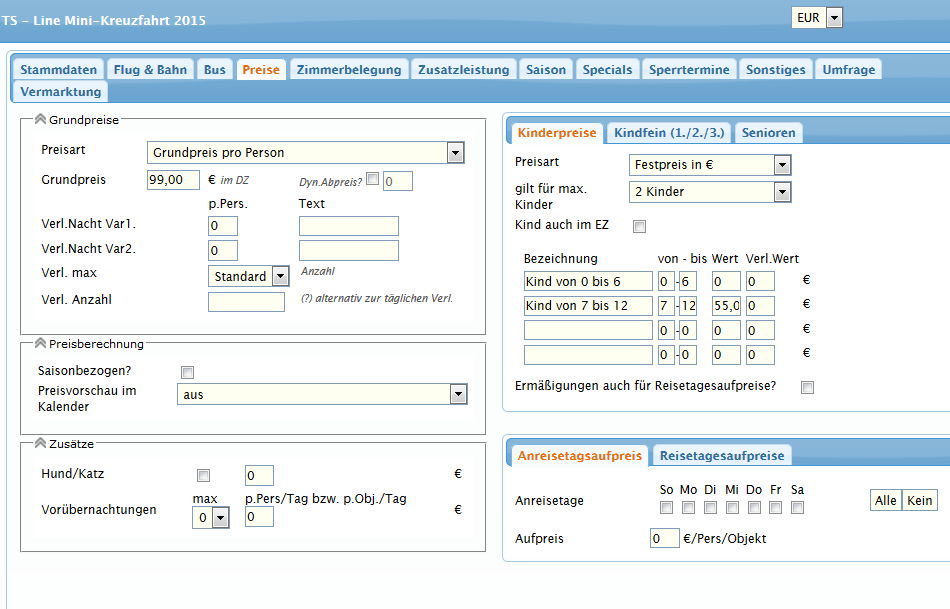Enable the Hund/Katz checkbox
Image resolution: width=950 pixels, height=609 pixels.
[x=204, y=475]
